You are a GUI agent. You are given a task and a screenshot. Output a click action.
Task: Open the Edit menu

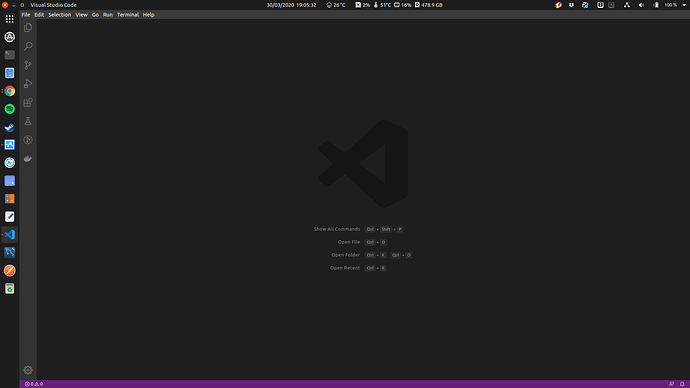39,15
